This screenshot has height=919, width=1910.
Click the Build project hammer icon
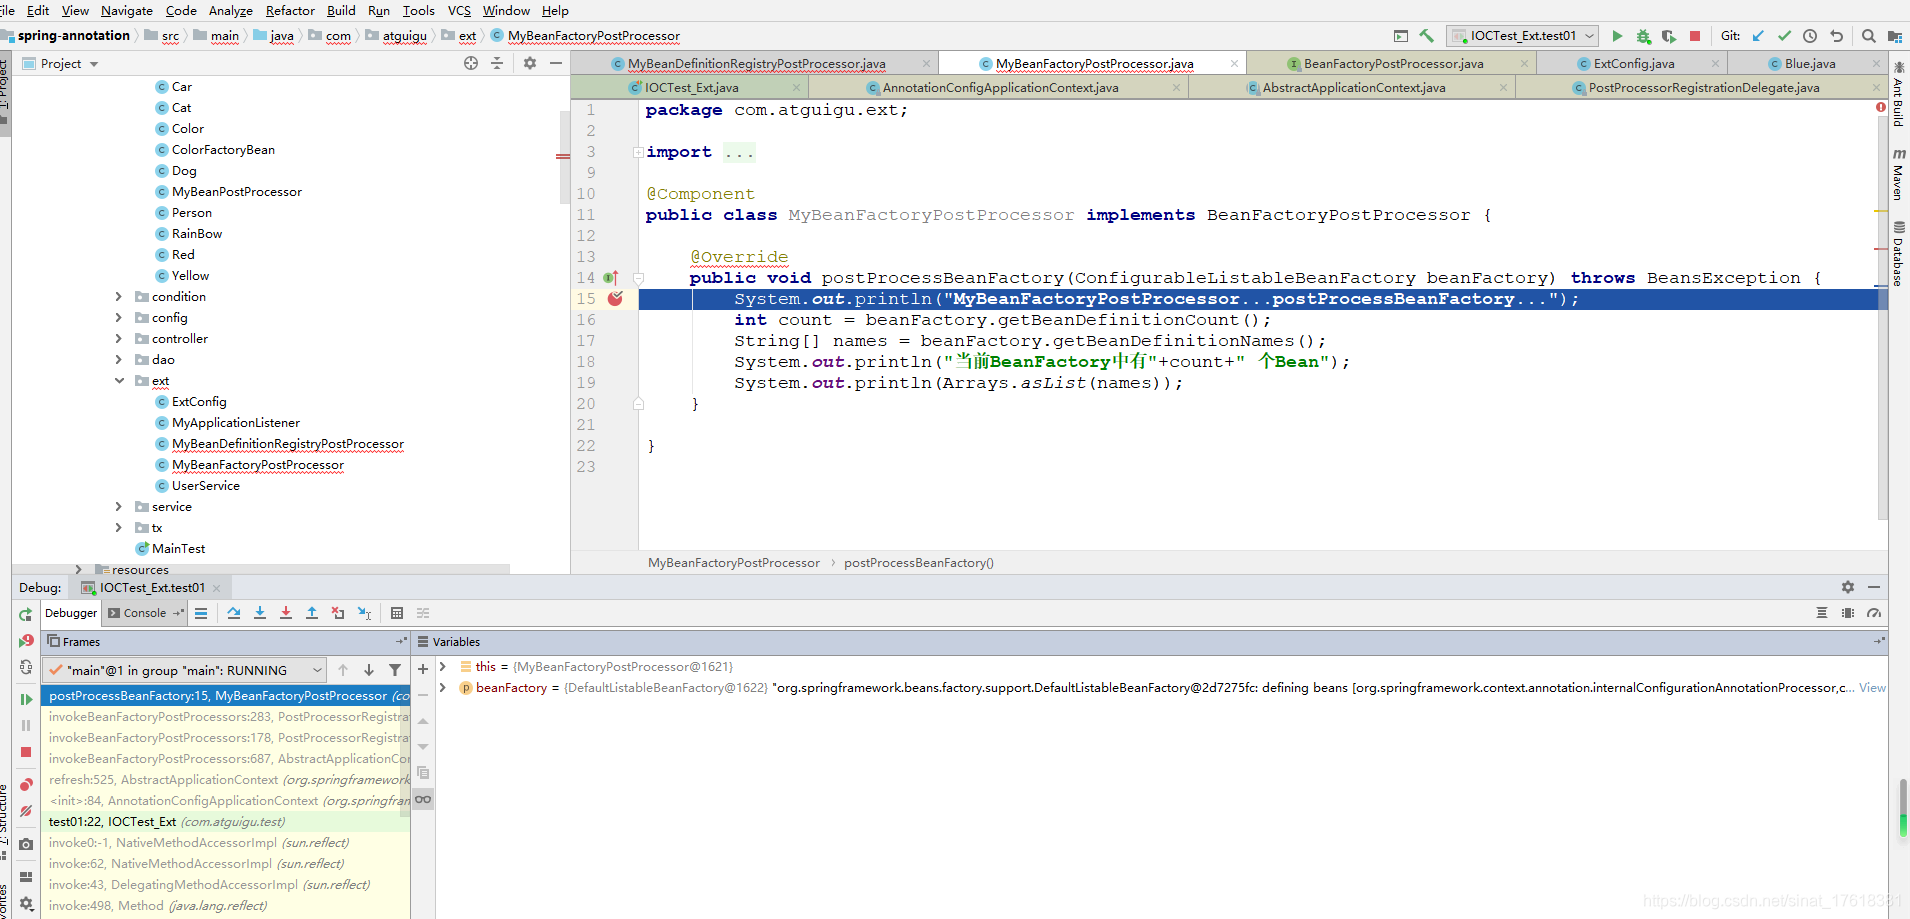tap(1427, 36)
